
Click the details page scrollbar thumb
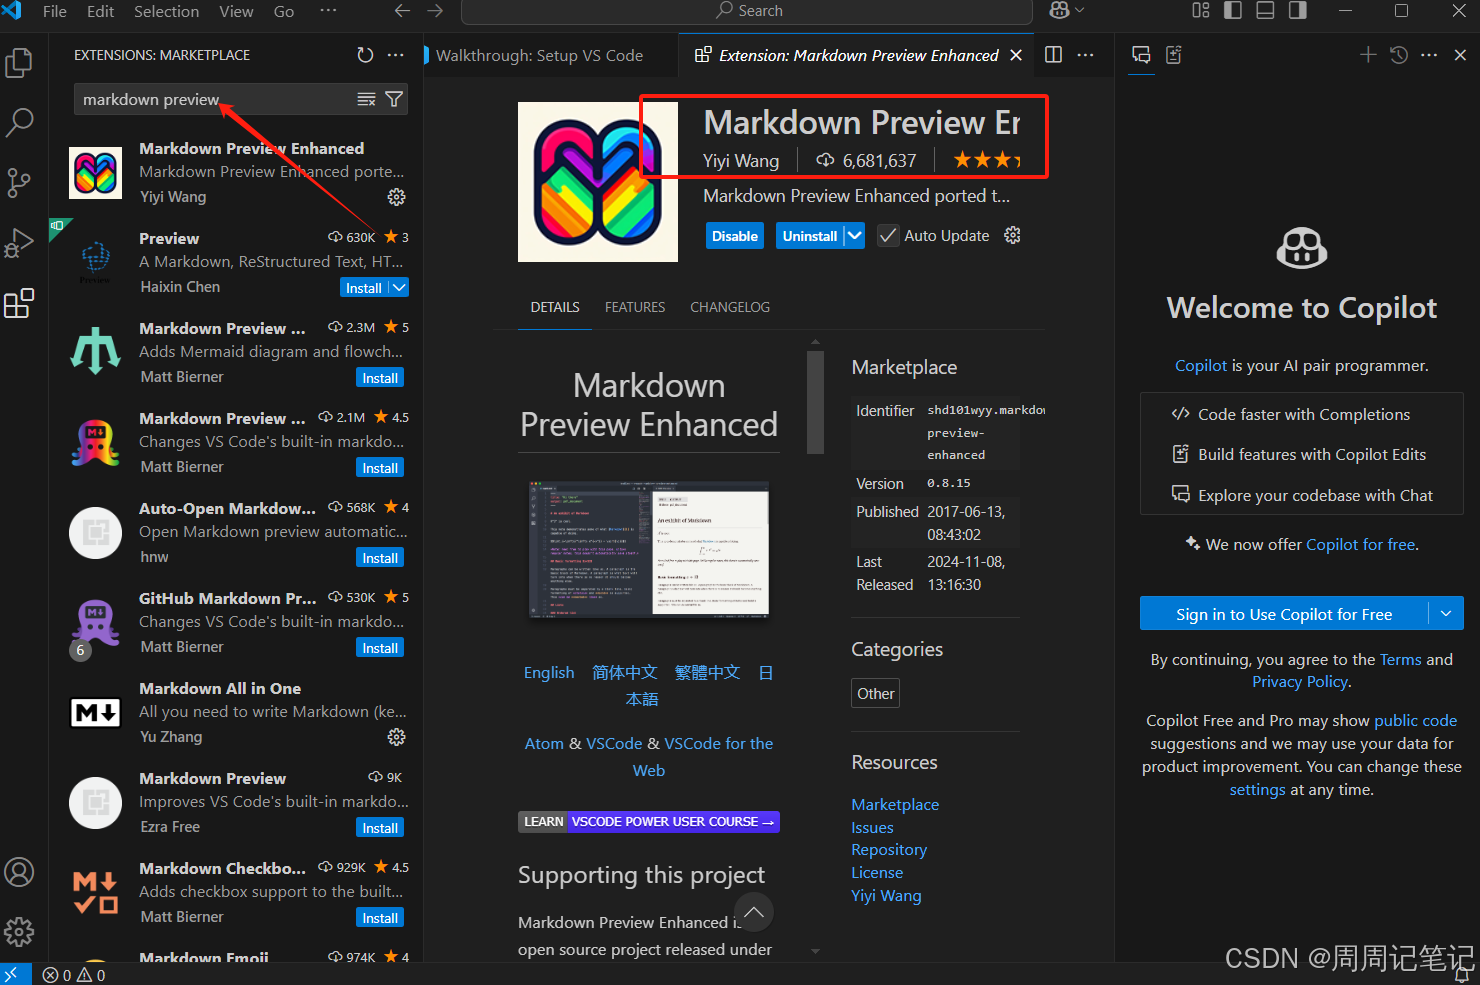[x=815, y=402]
